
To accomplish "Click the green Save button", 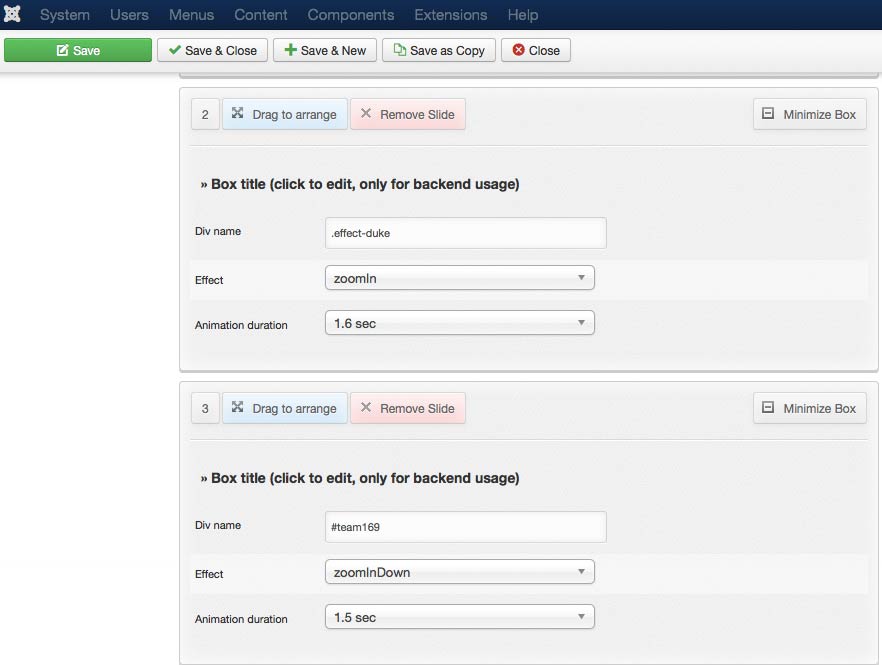I will tap(78, 50).
